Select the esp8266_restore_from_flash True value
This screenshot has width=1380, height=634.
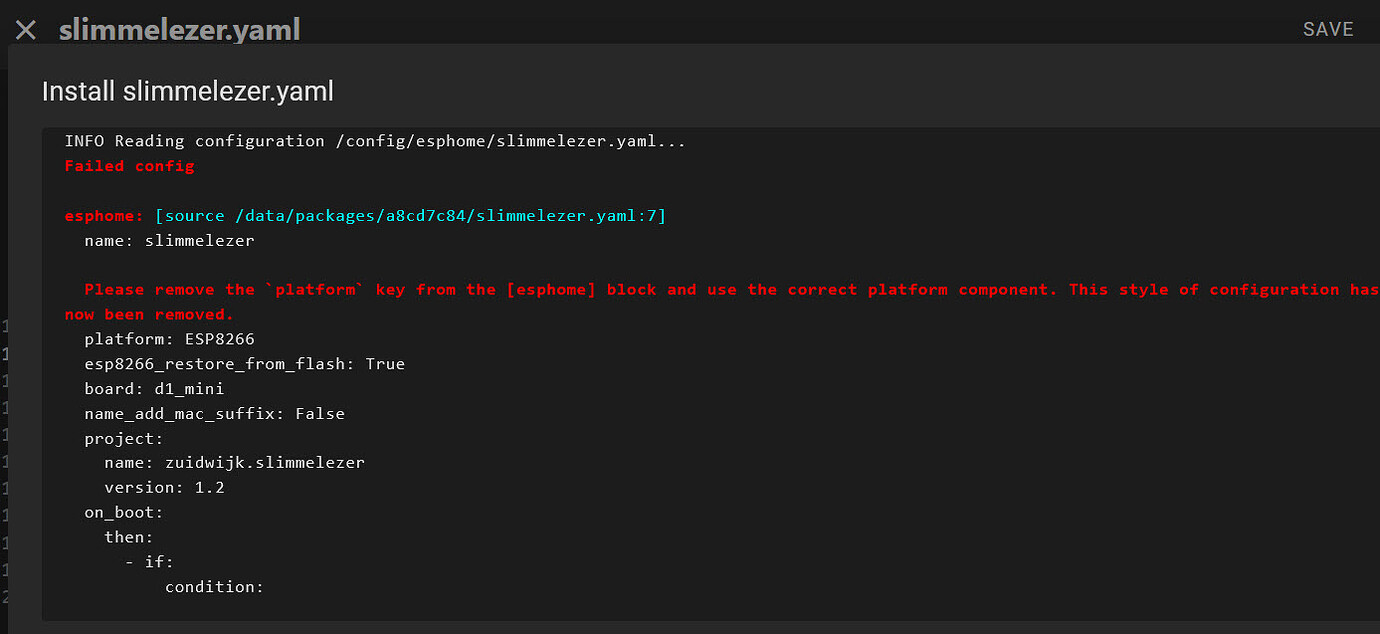(385, 363)
